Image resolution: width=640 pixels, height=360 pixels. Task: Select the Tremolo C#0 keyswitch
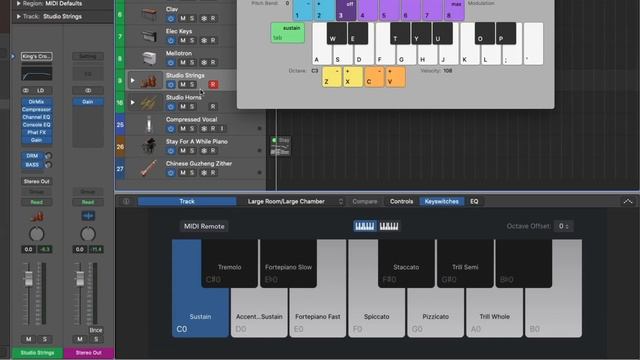(229, 263)
